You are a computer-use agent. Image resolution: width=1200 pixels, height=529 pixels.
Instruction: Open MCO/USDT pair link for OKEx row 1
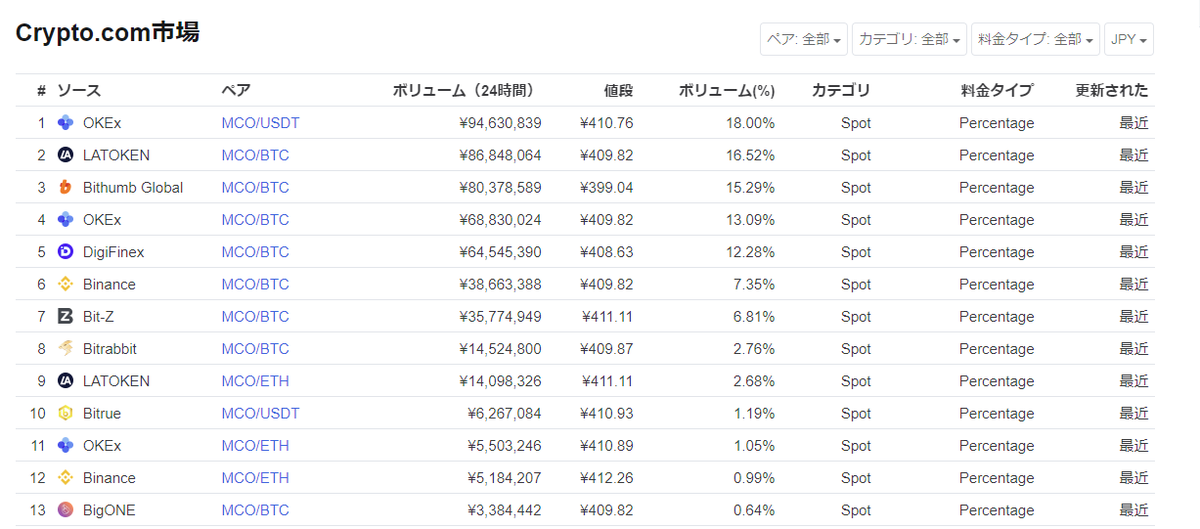click(260, 123)
